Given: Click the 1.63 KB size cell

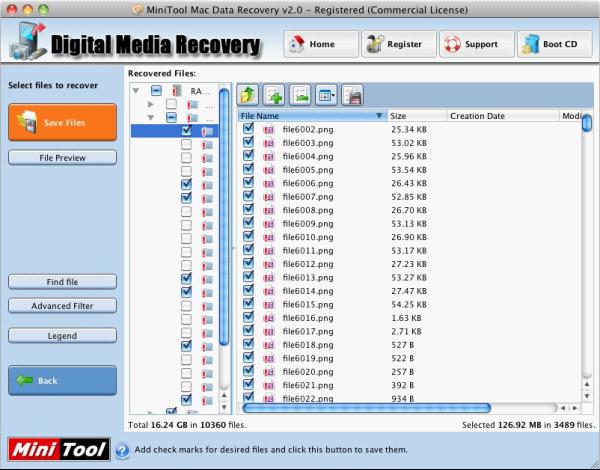Looking at the screenshot, I should (x=406, y=318).
